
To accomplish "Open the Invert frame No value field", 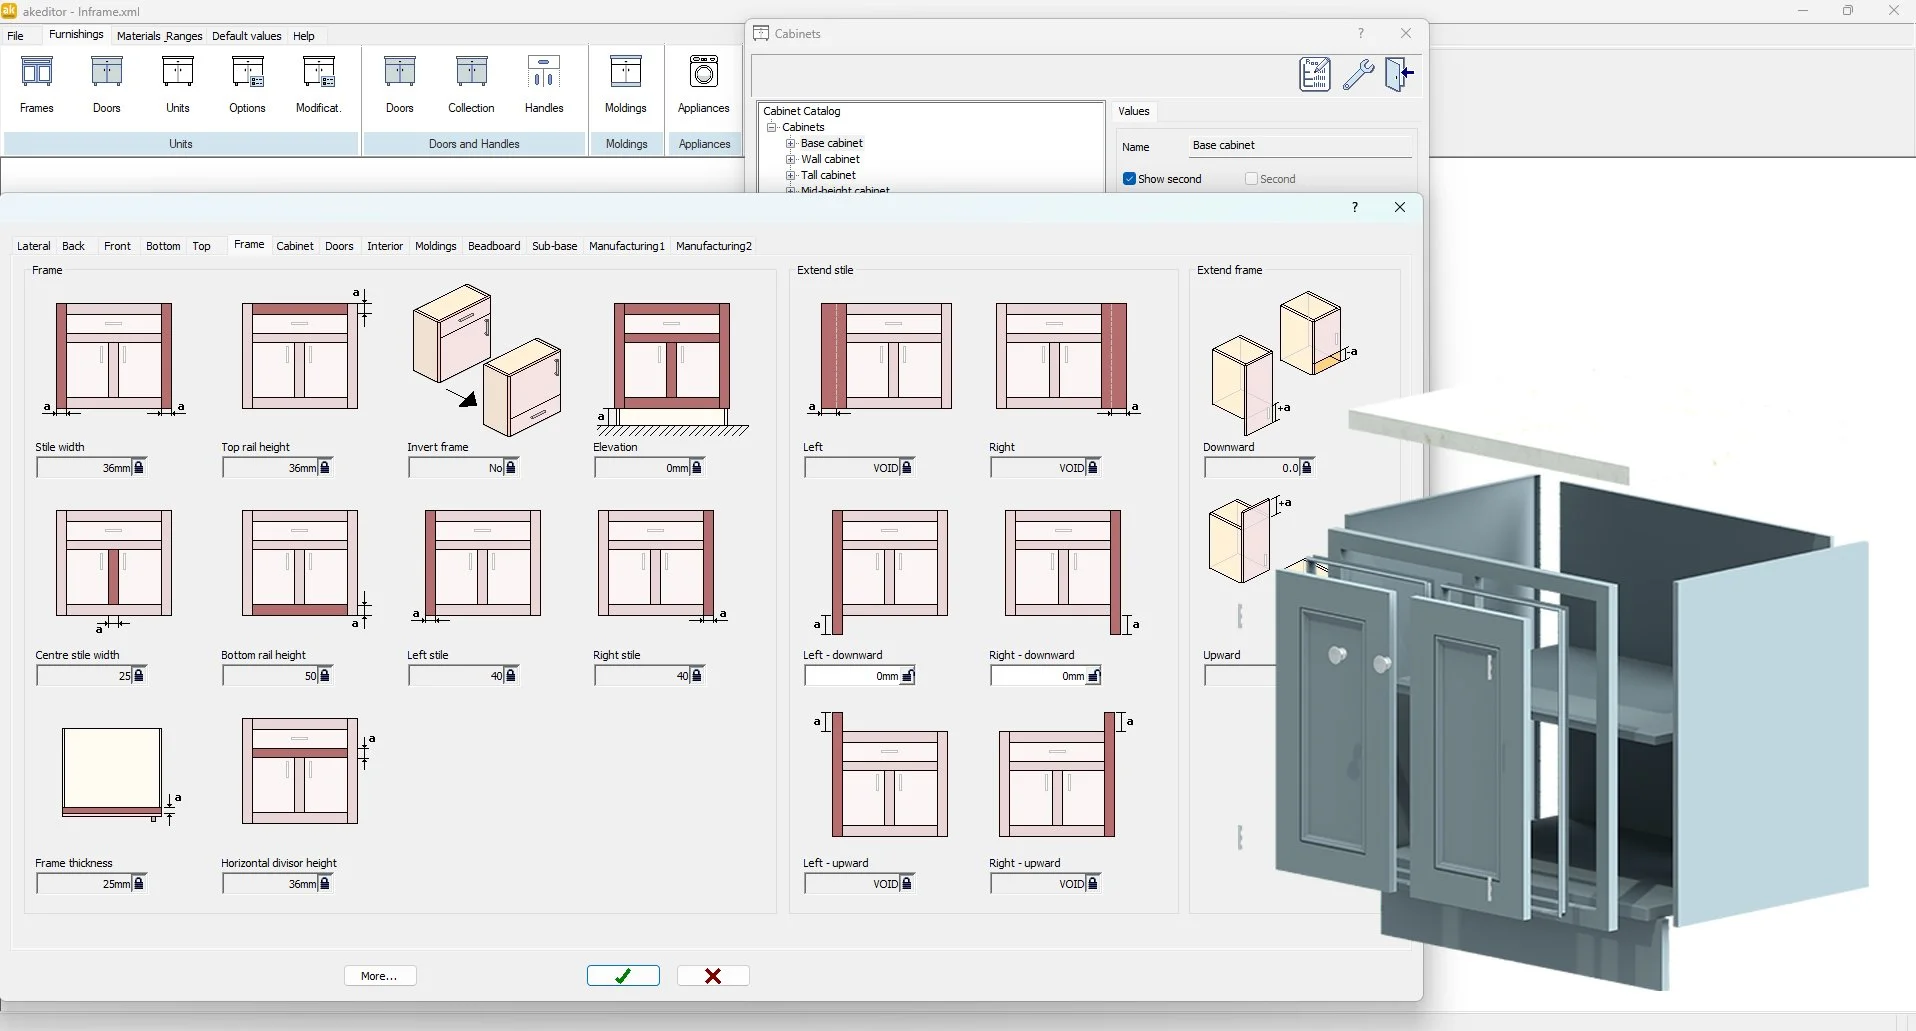I will tap(457, 468).
